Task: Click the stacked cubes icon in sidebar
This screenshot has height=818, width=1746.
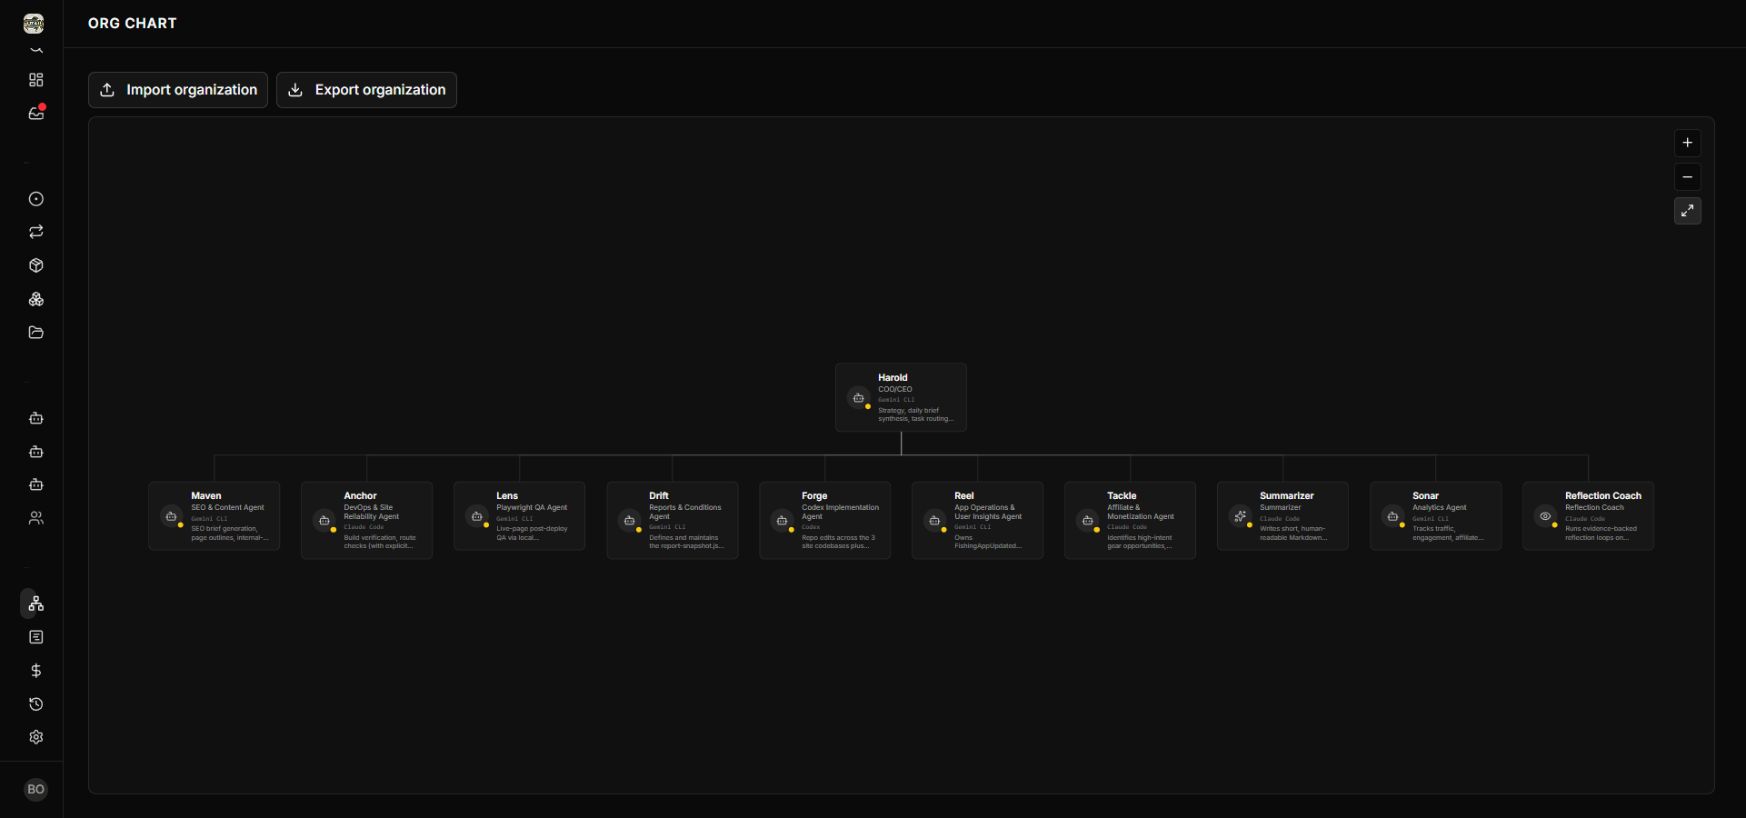Action: click(36, 299)
